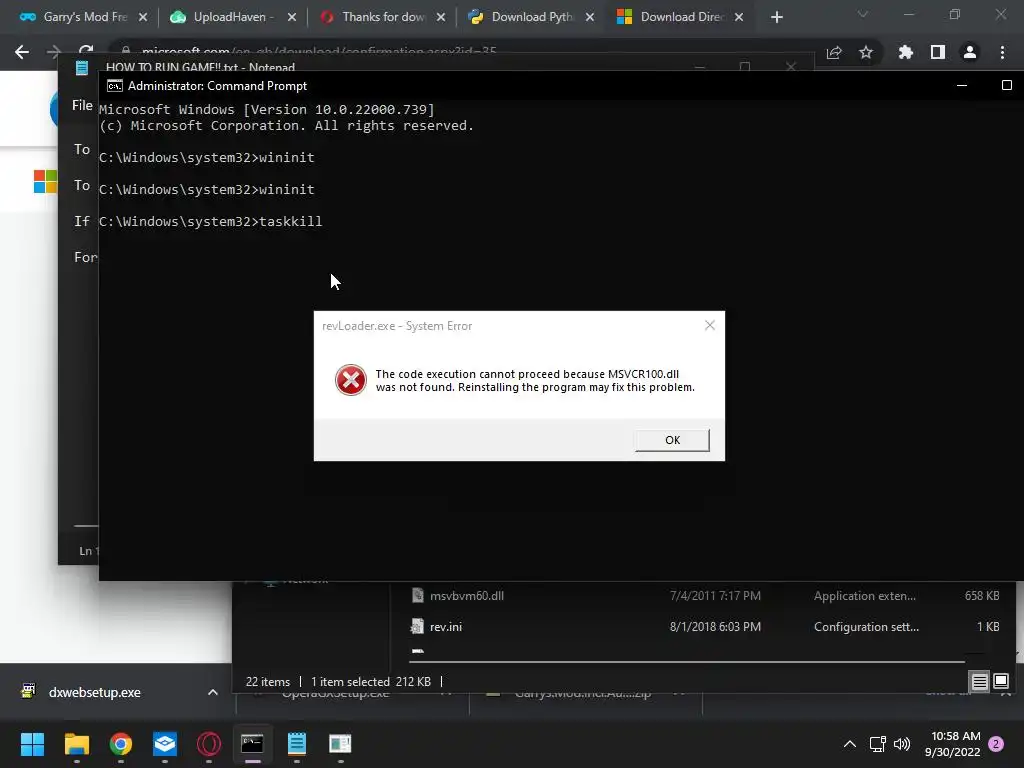
Task: Click OK in the revLoader.exe error dialog
Action: tap(672, 440)
